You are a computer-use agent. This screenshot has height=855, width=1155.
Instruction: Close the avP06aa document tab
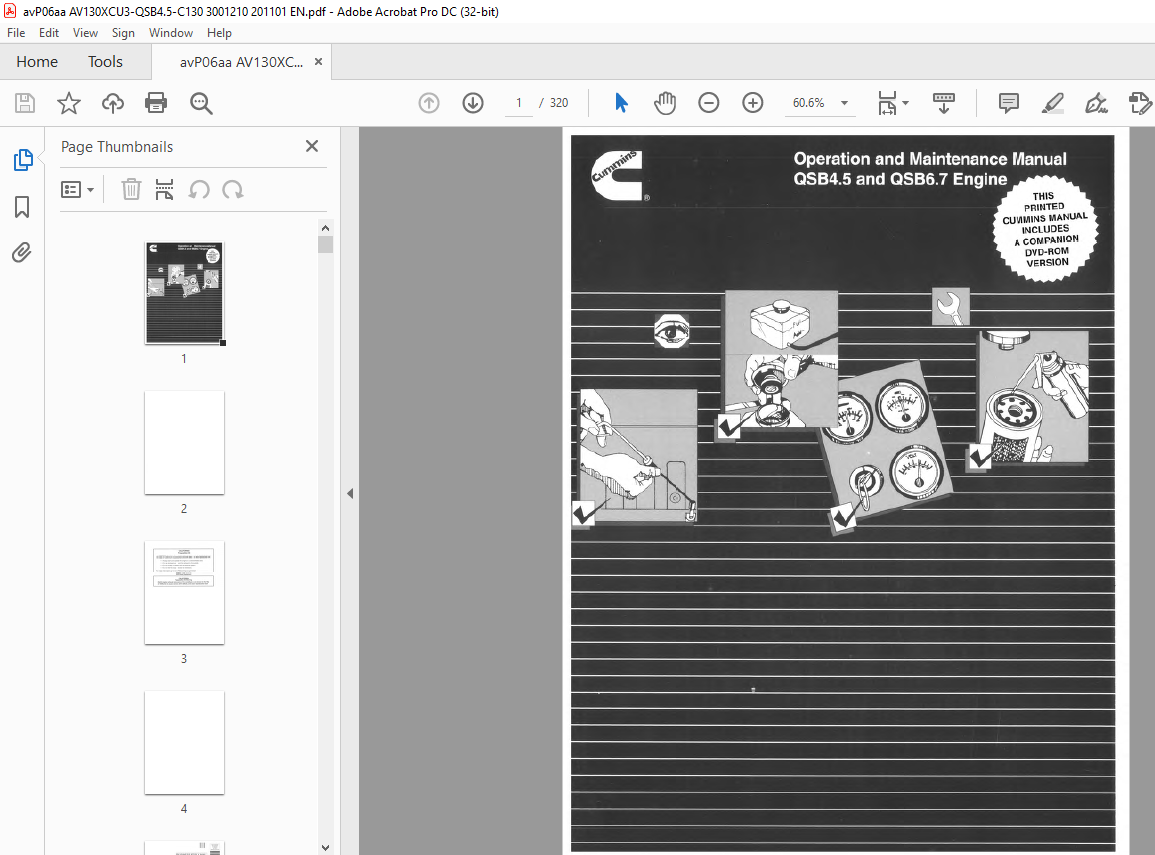318,62
